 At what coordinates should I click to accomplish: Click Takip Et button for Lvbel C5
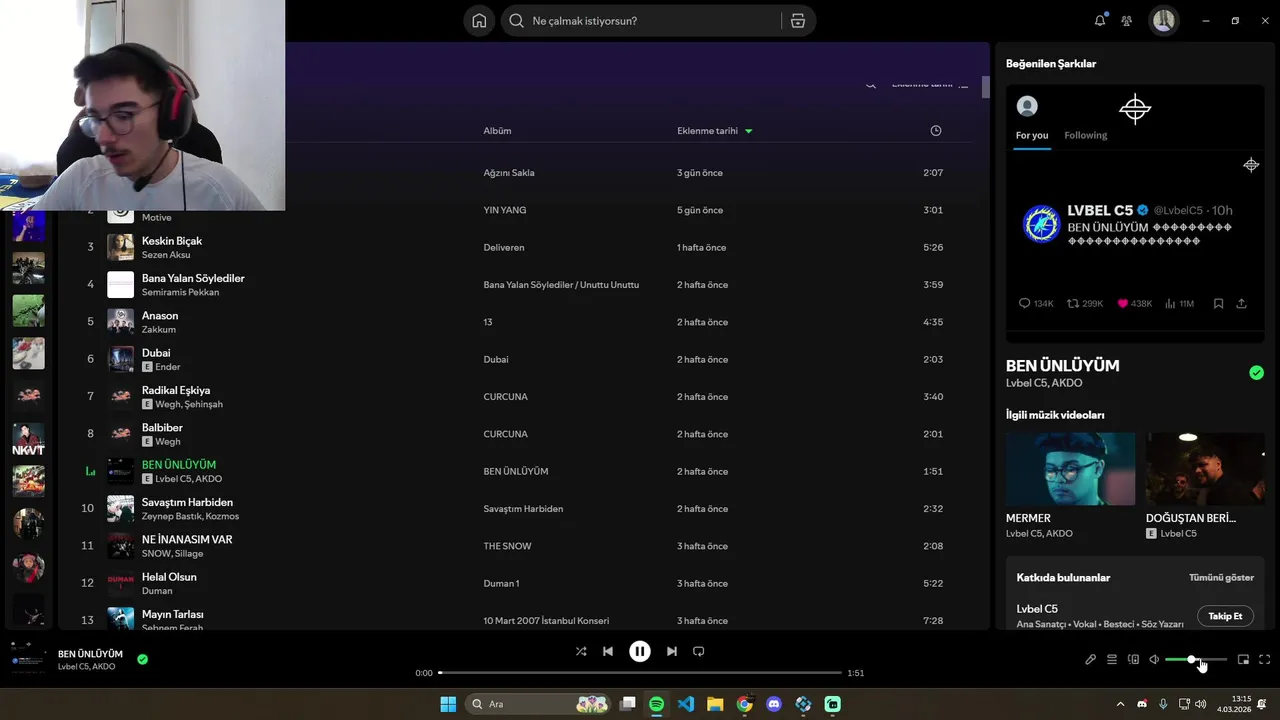pyautogui.click(x=1225, y=616)
